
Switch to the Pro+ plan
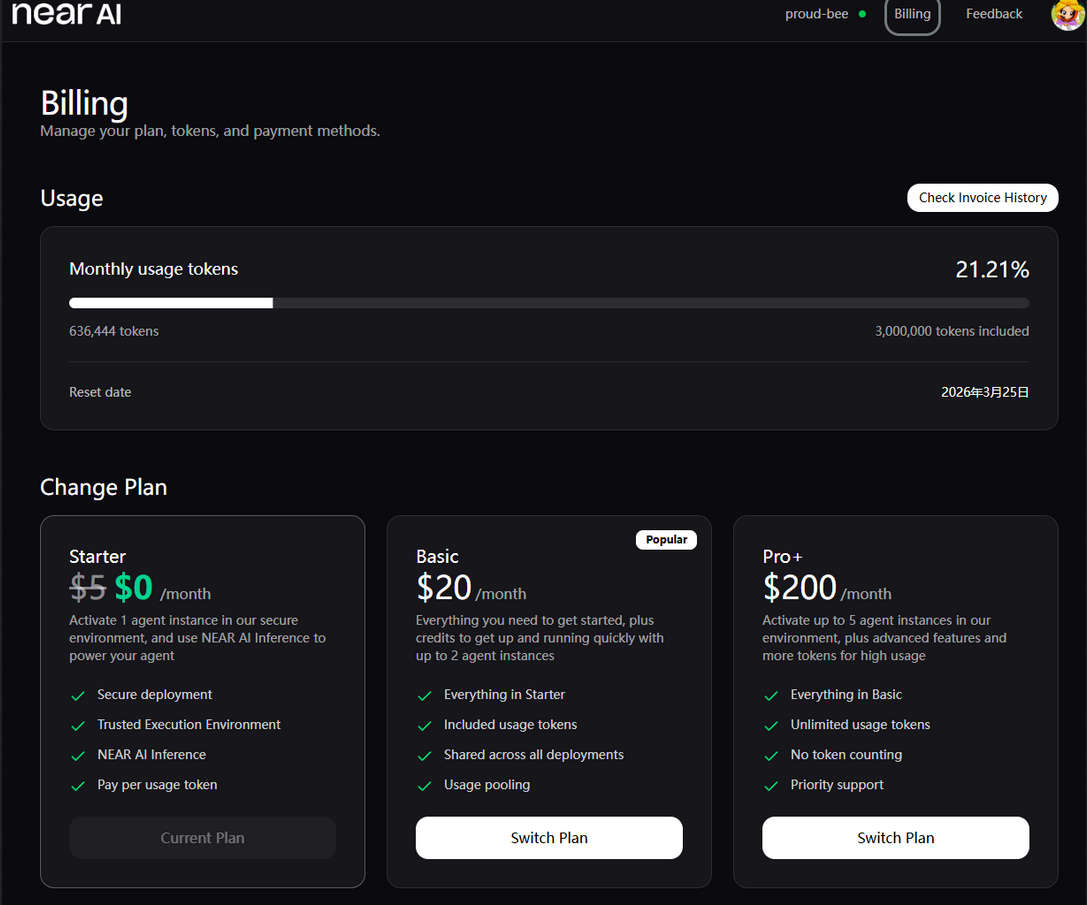pyautogui.click(x=896, y=838)
